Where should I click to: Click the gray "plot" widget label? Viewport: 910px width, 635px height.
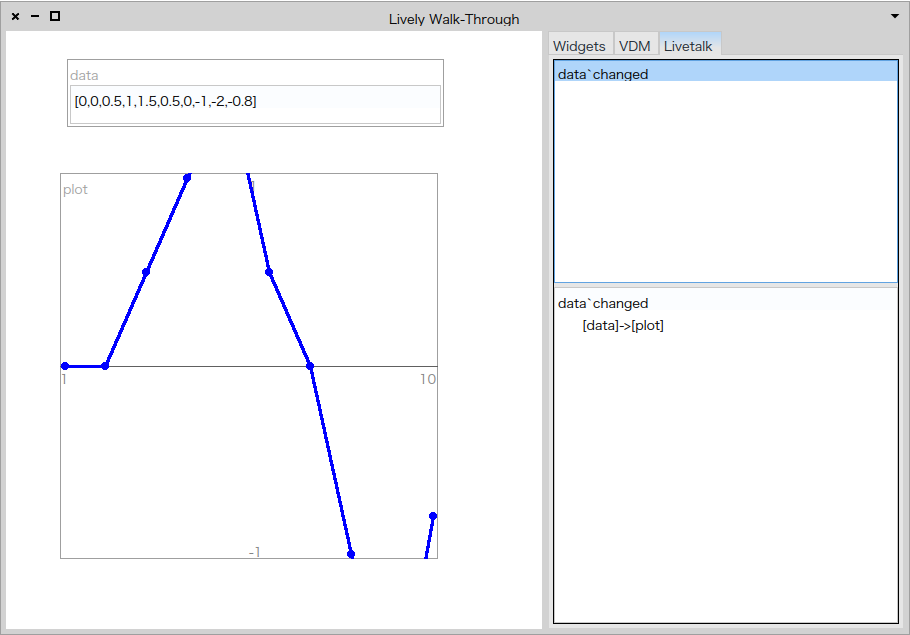[x=75, y=190]
